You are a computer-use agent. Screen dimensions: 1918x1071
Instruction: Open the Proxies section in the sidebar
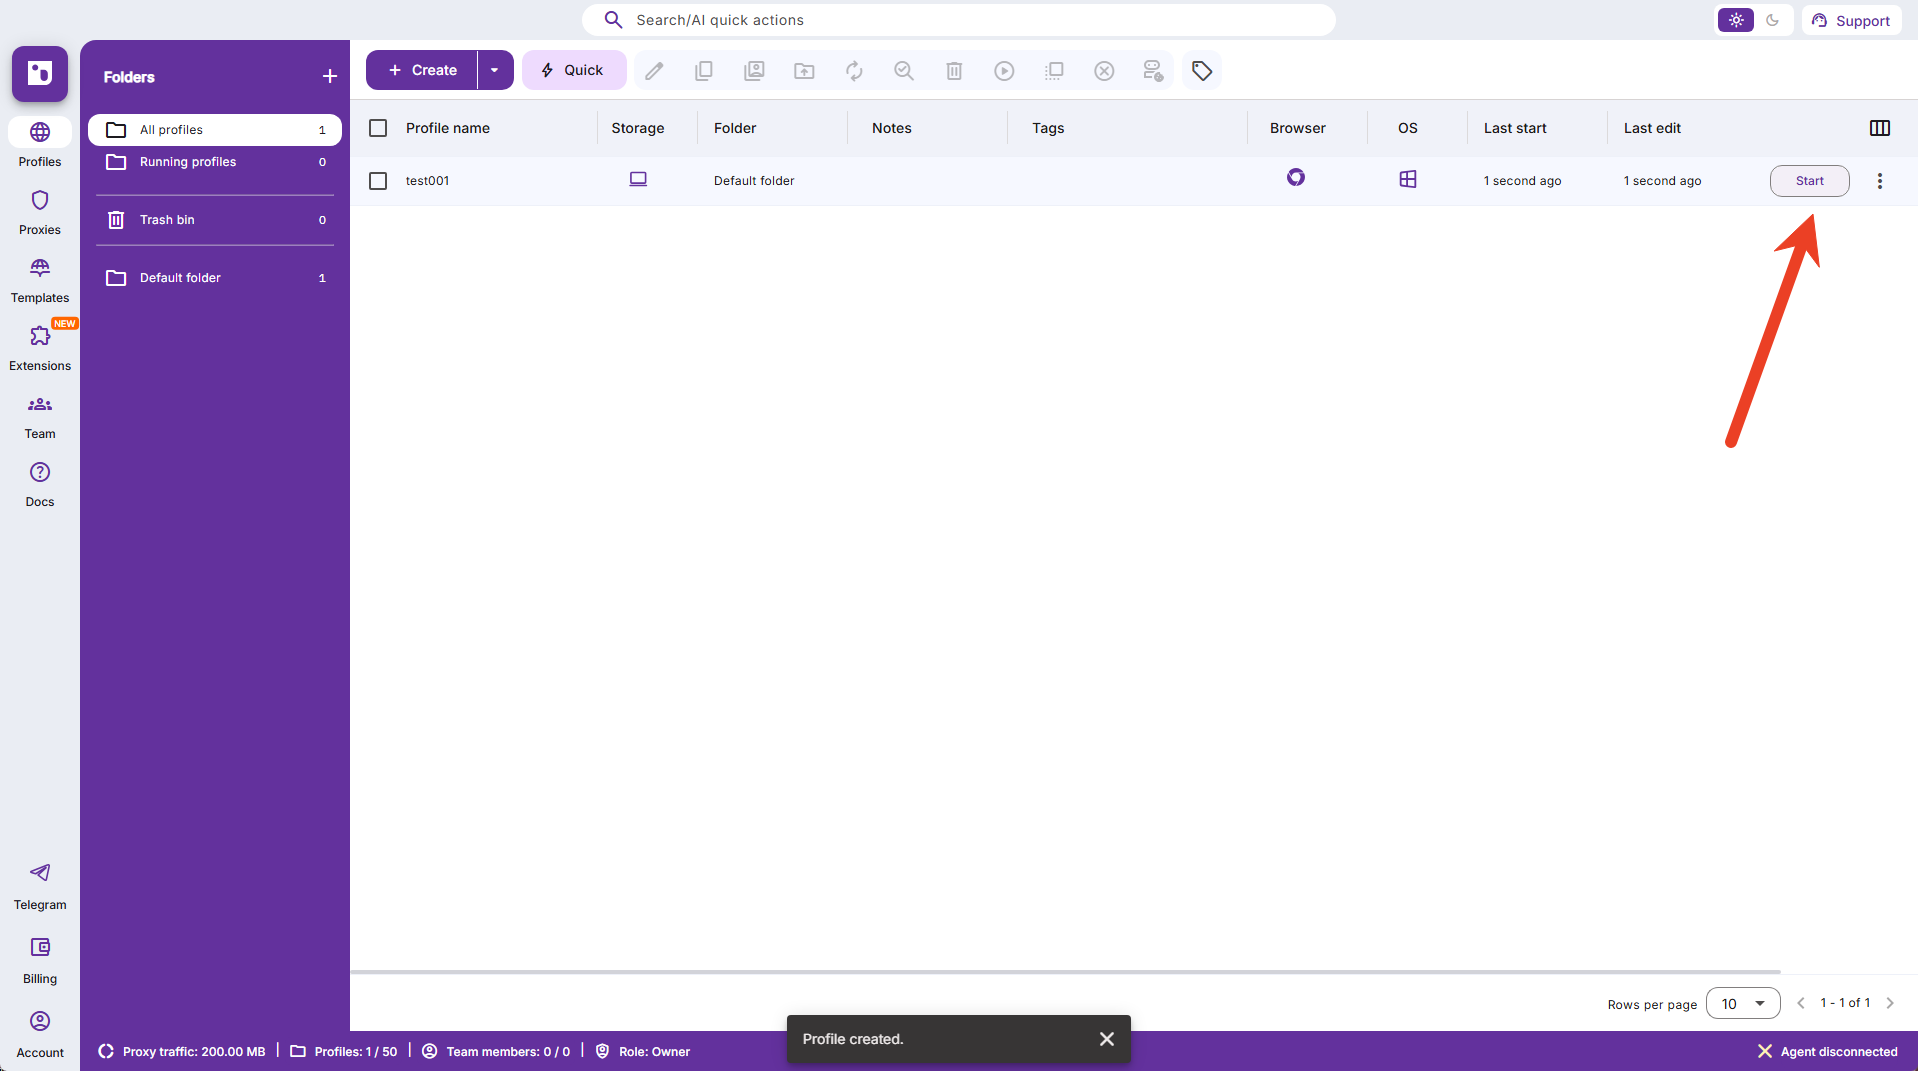click(x=40, y=212)
